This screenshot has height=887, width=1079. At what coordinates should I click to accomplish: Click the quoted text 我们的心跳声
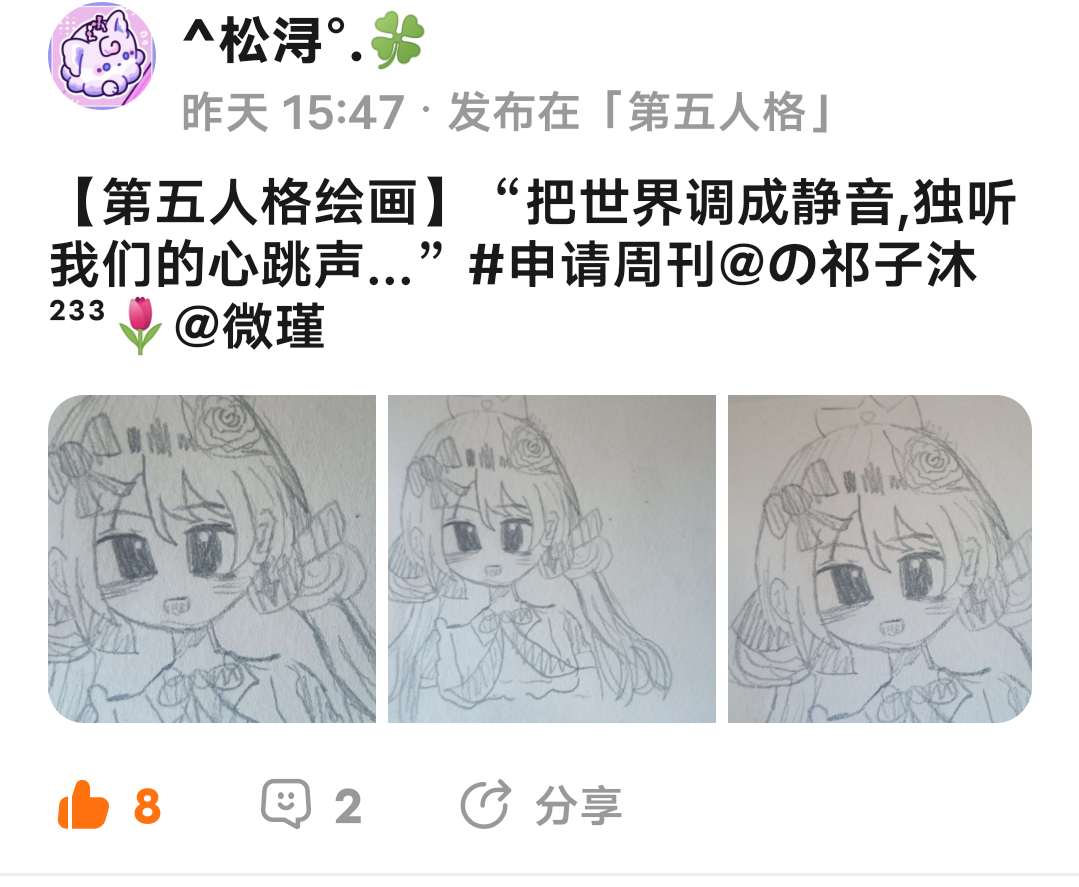click(x=206, y=265)
